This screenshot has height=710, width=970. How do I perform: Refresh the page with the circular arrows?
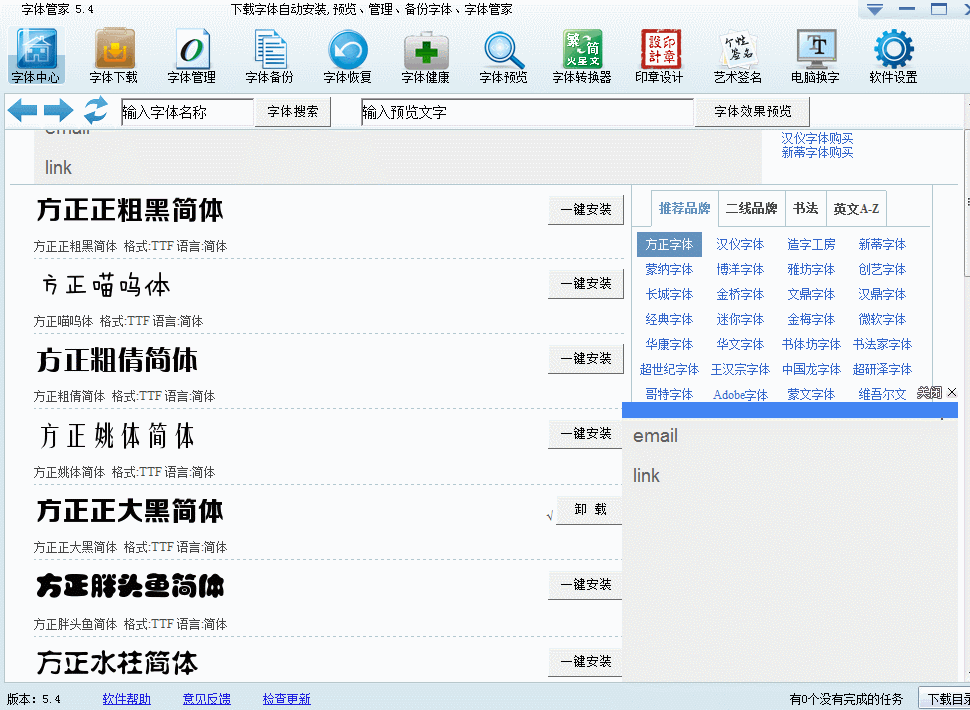coord(96,111)
